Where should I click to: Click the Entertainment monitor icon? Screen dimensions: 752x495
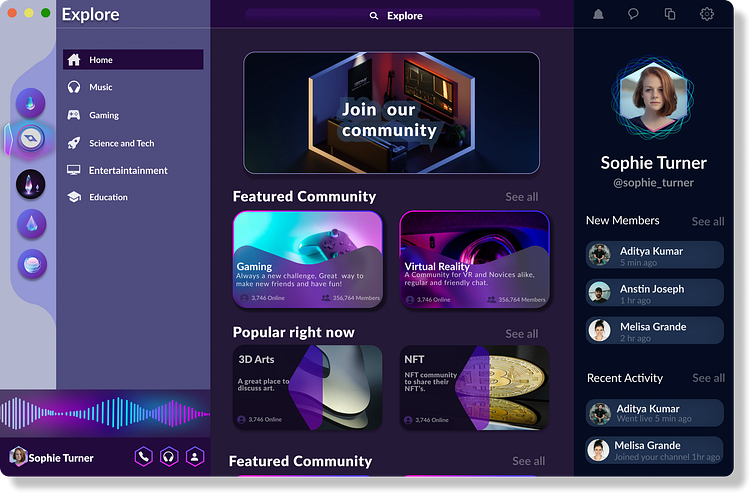(x=74, y=170)
